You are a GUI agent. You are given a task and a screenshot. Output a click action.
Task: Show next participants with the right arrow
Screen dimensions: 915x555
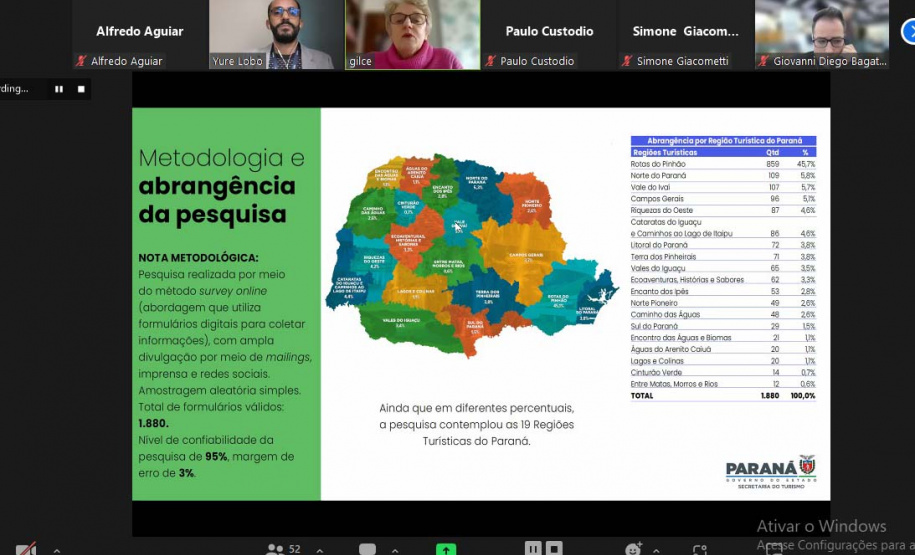[907, 33]
